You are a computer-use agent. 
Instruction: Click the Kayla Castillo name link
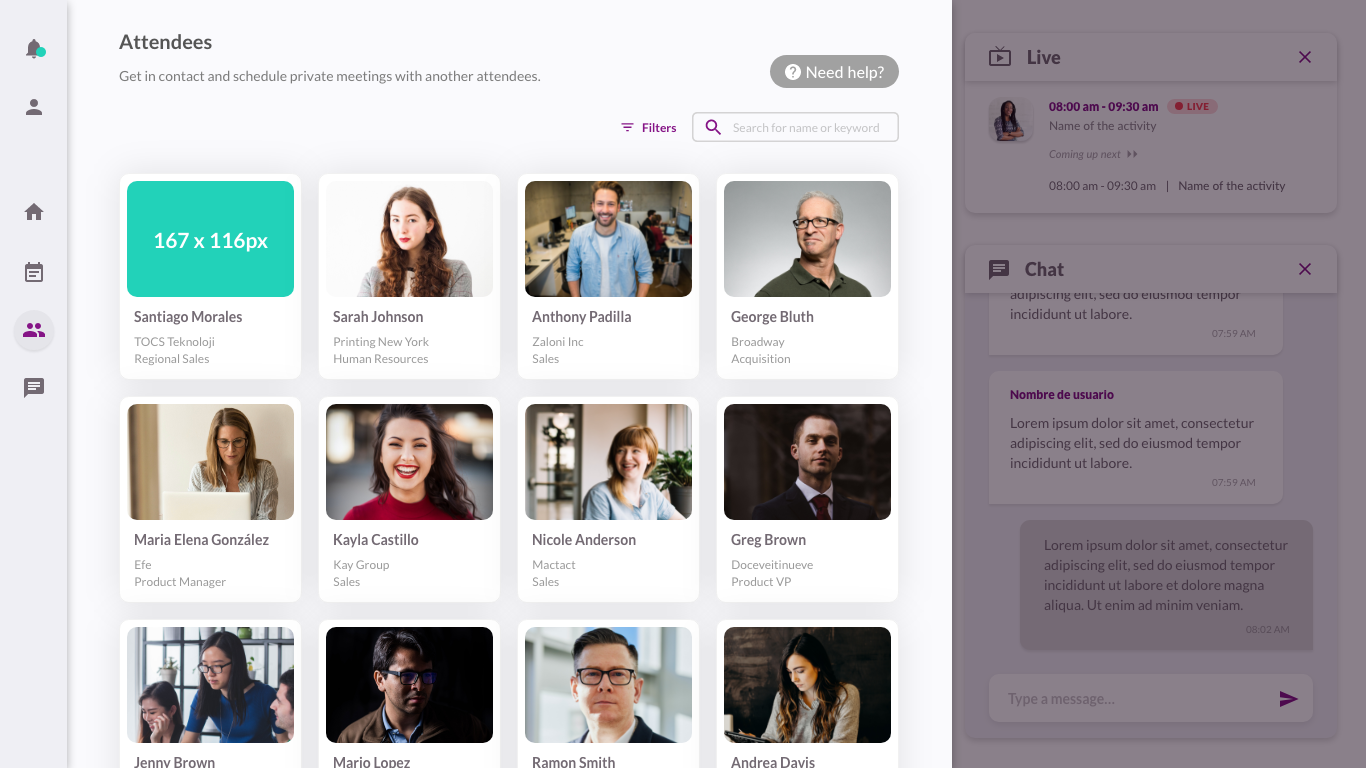(376, 540)
